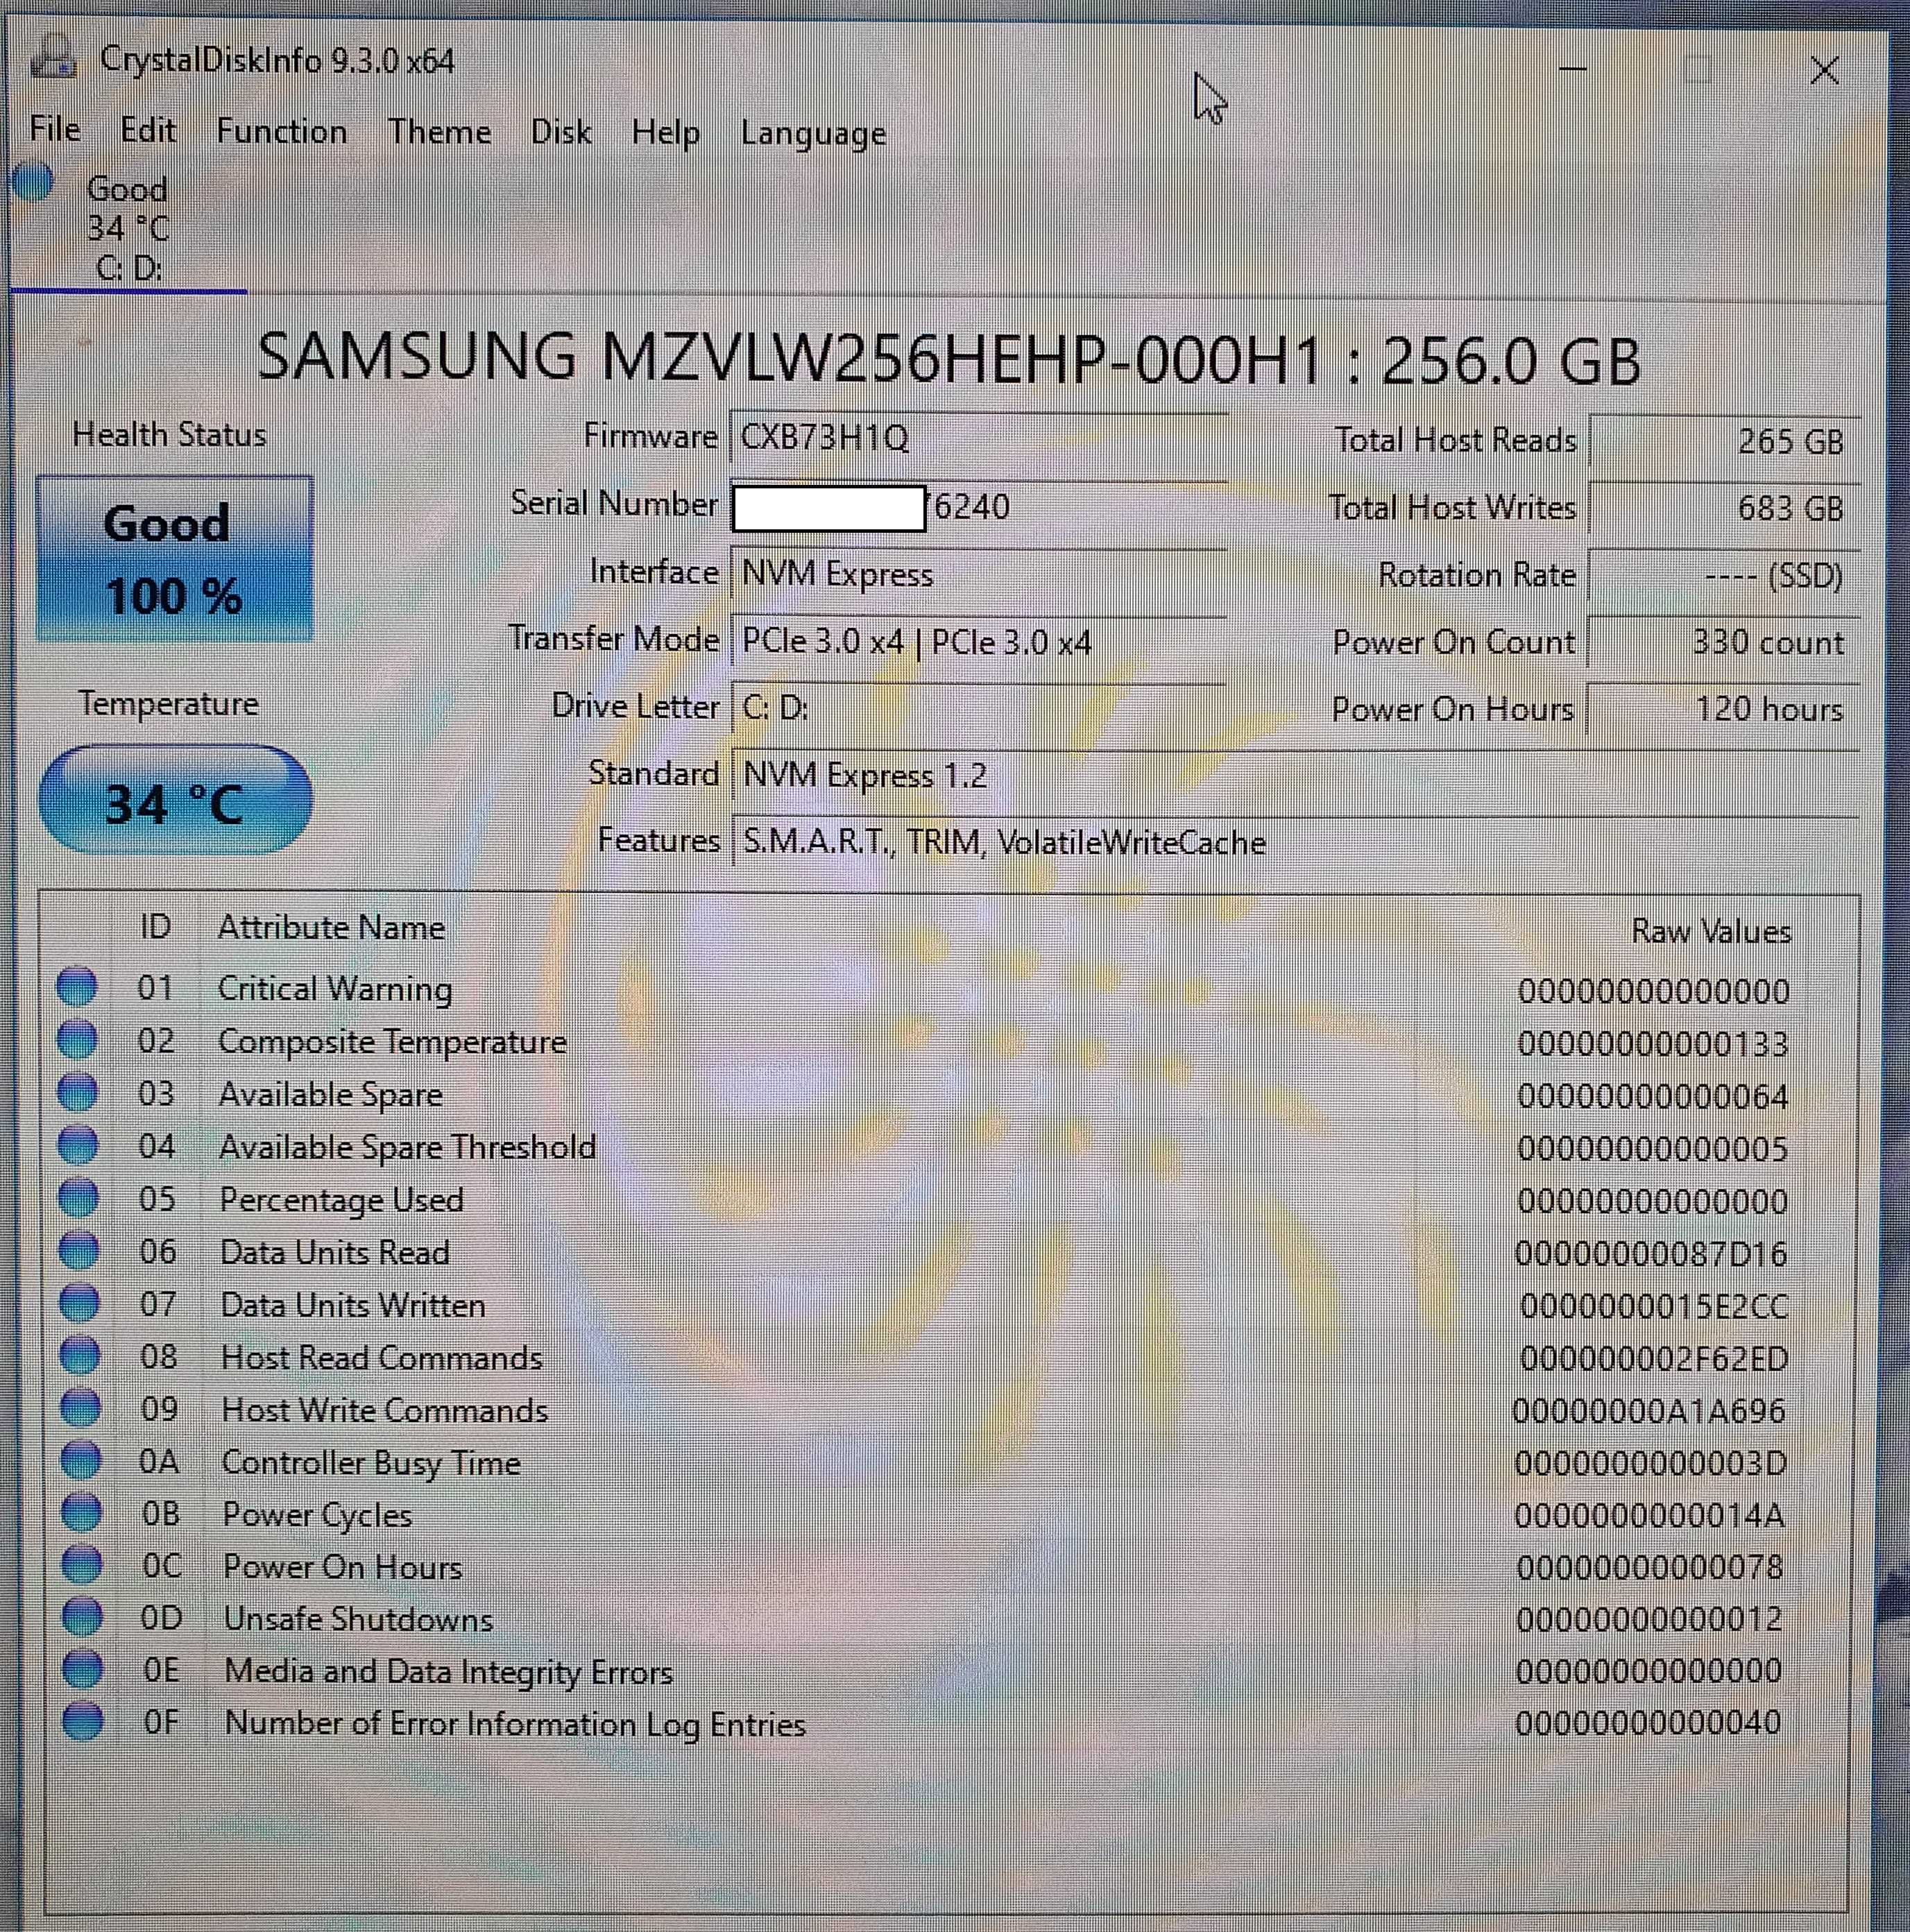
Task: Open the File menu
Action: [55, 129]
